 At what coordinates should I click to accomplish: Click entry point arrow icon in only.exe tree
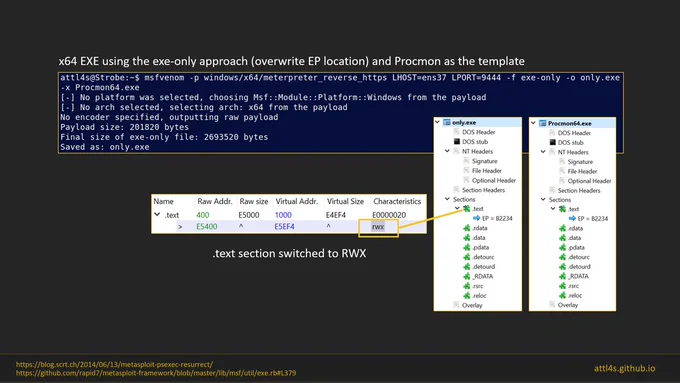click(477, 218)
